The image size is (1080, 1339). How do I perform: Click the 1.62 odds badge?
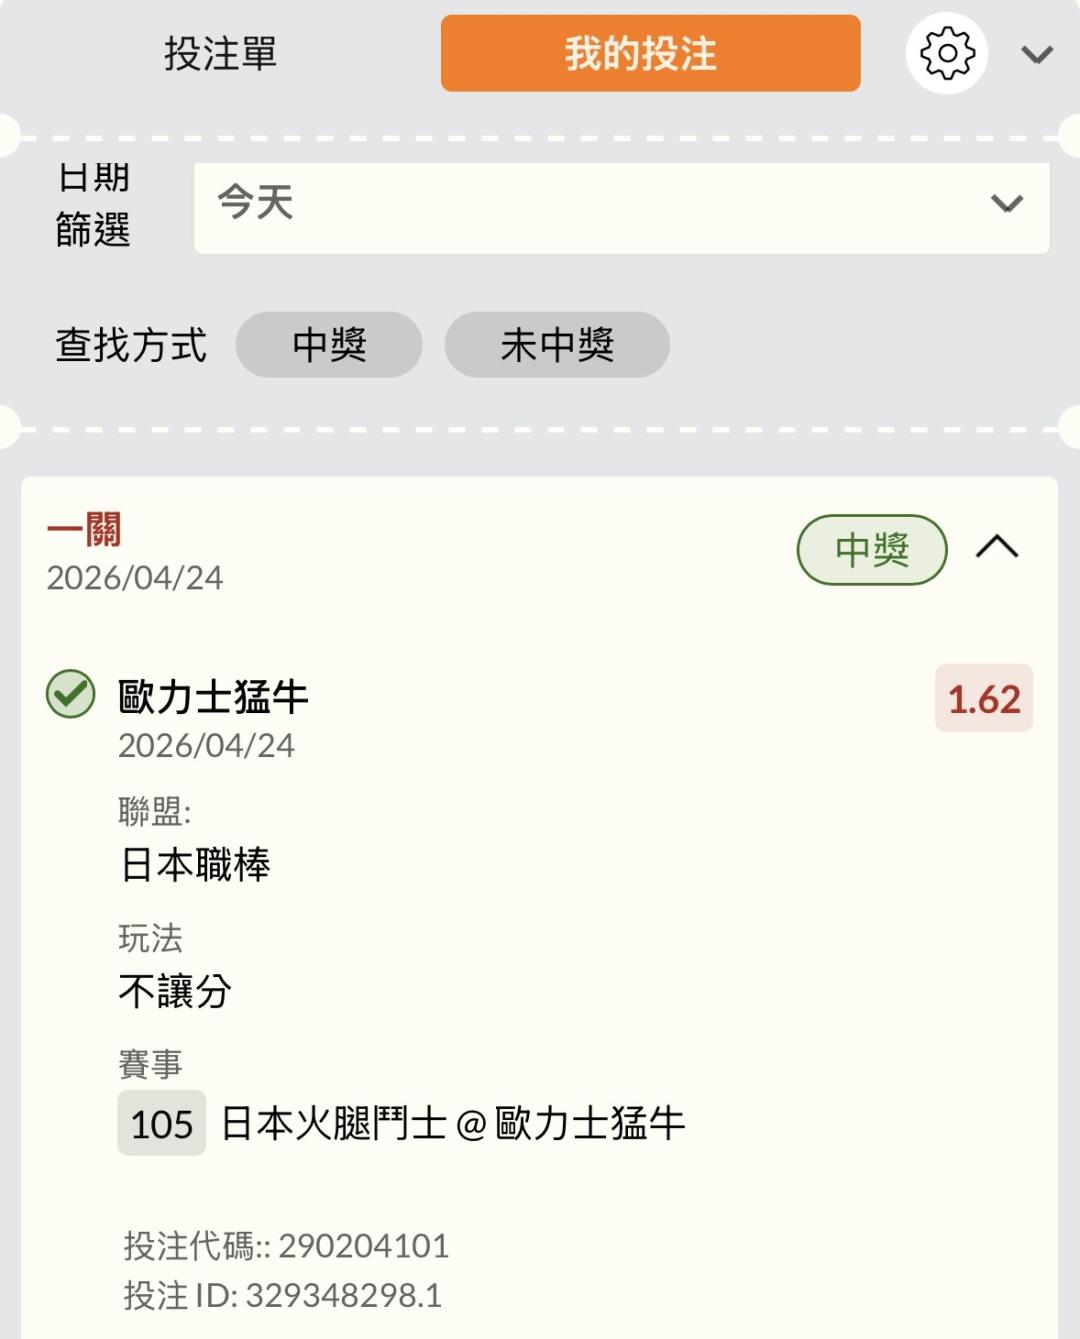pos(984,699)
